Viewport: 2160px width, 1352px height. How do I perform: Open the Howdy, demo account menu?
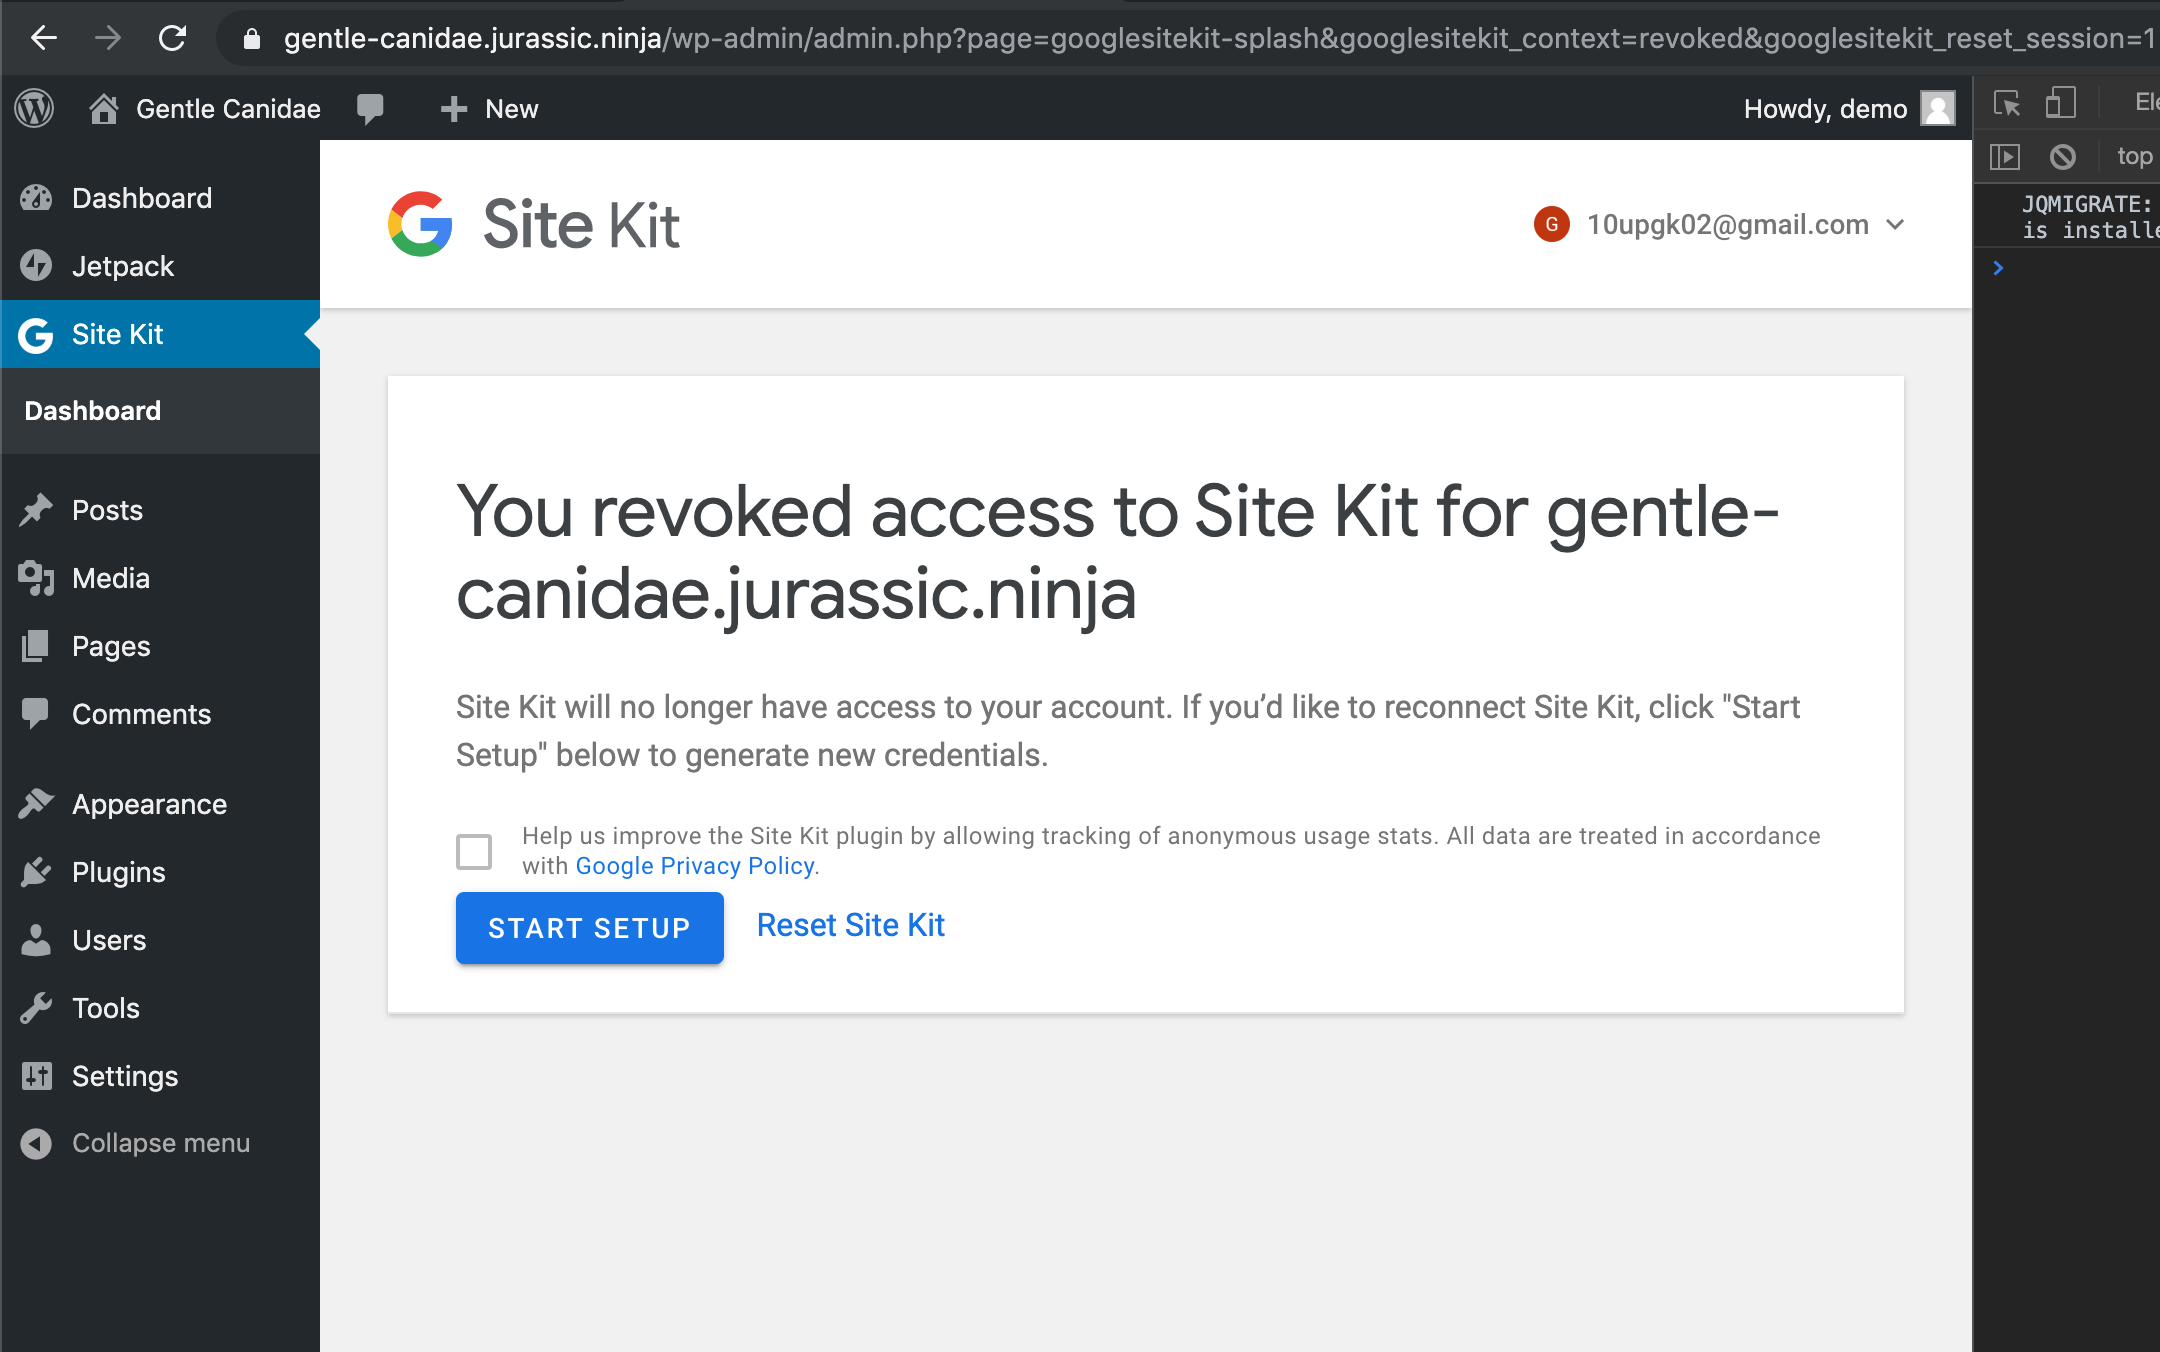[1848, 108]
